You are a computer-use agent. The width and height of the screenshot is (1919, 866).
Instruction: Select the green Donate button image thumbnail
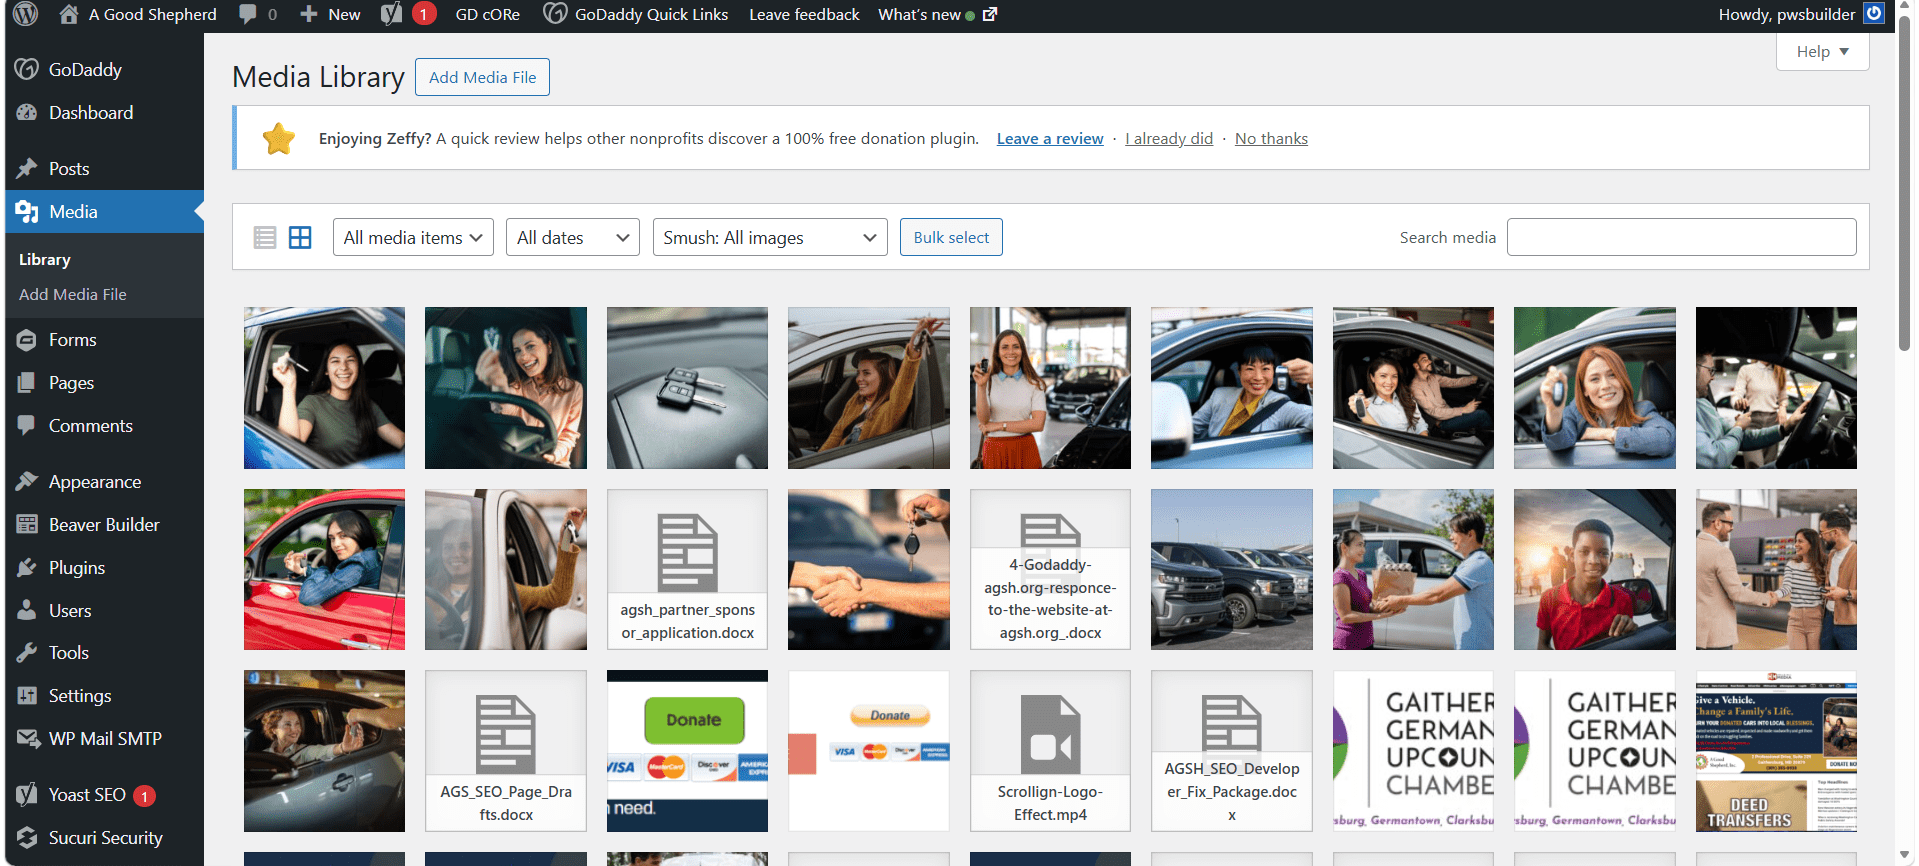[x=687, y=751]
